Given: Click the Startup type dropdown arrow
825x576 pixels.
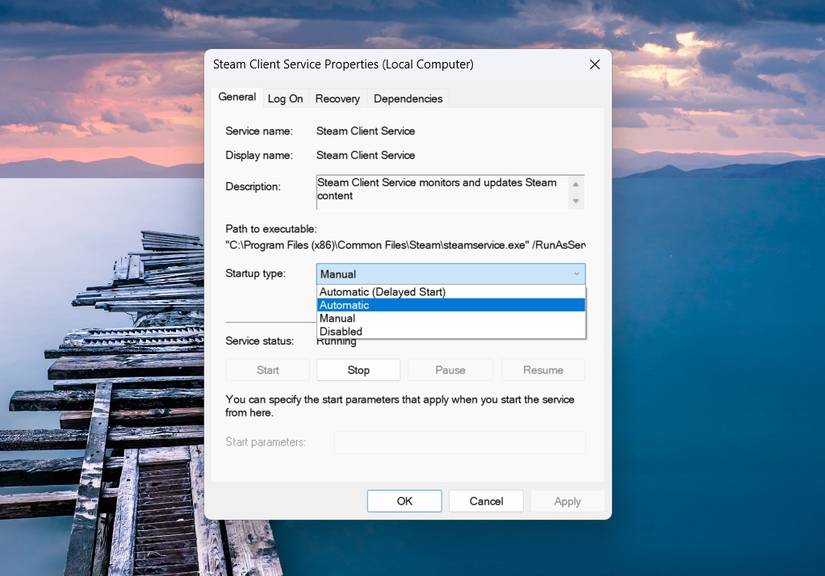Looking at the screenshot, I should 578,273.
